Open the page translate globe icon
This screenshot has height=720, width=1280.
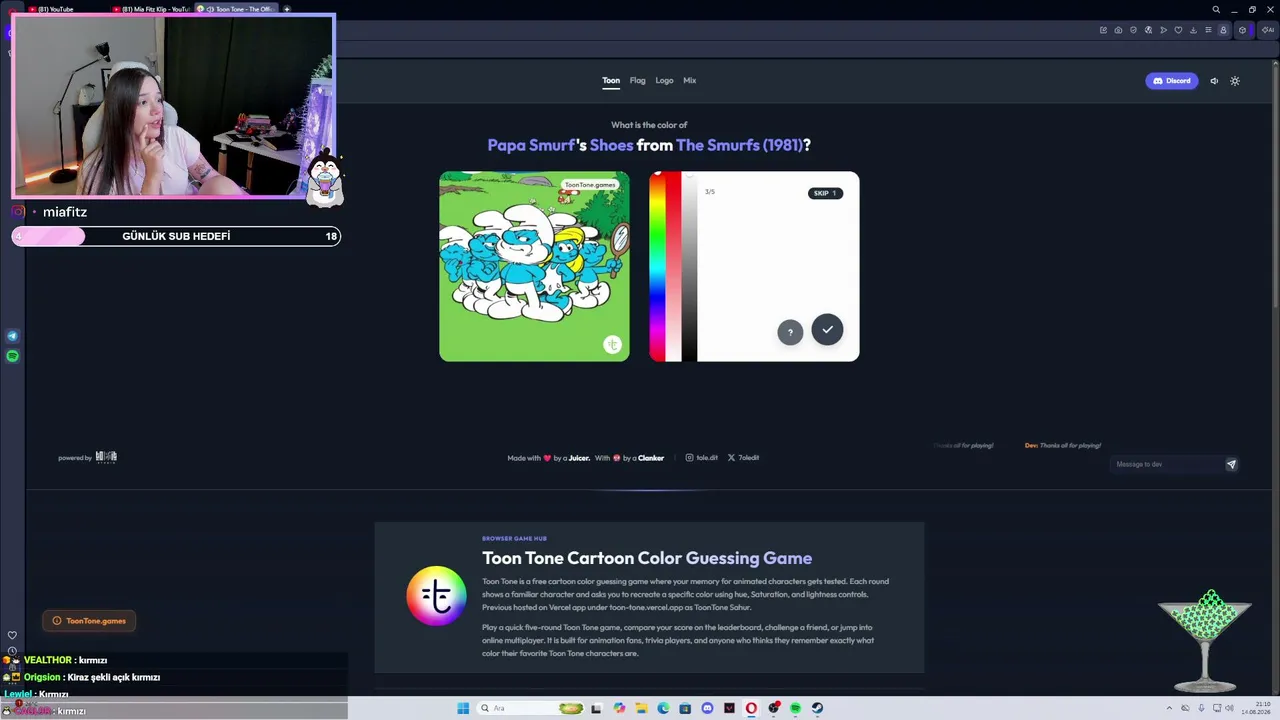[1148, 30]
